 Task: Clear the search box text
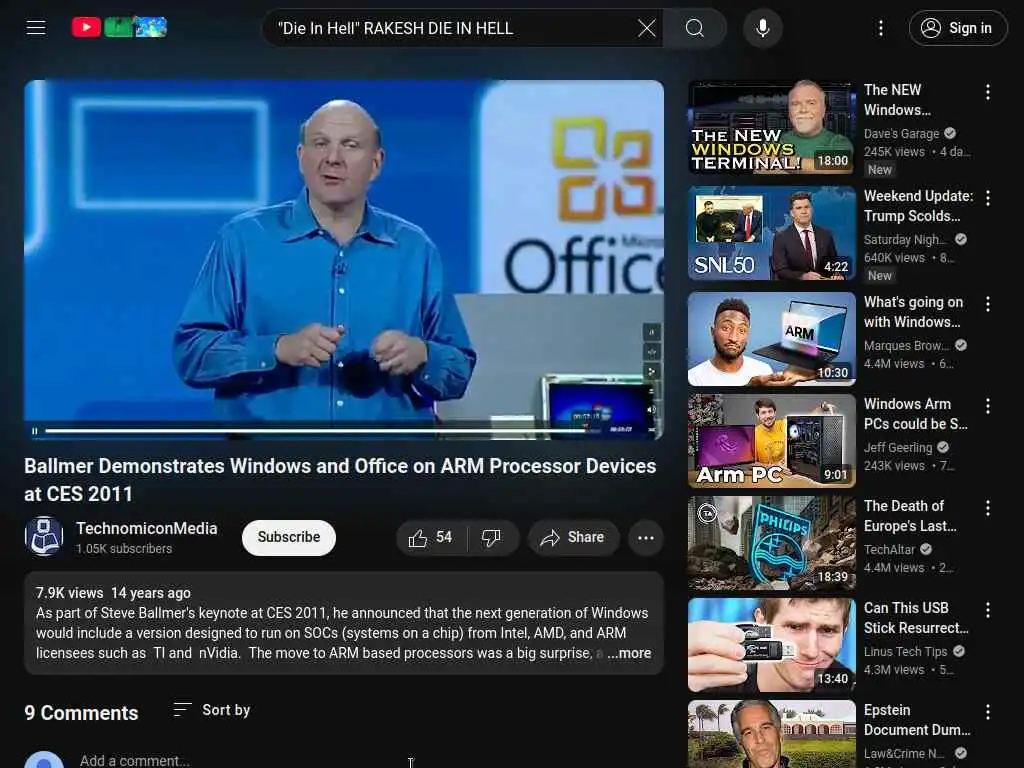tap(647, 28)
